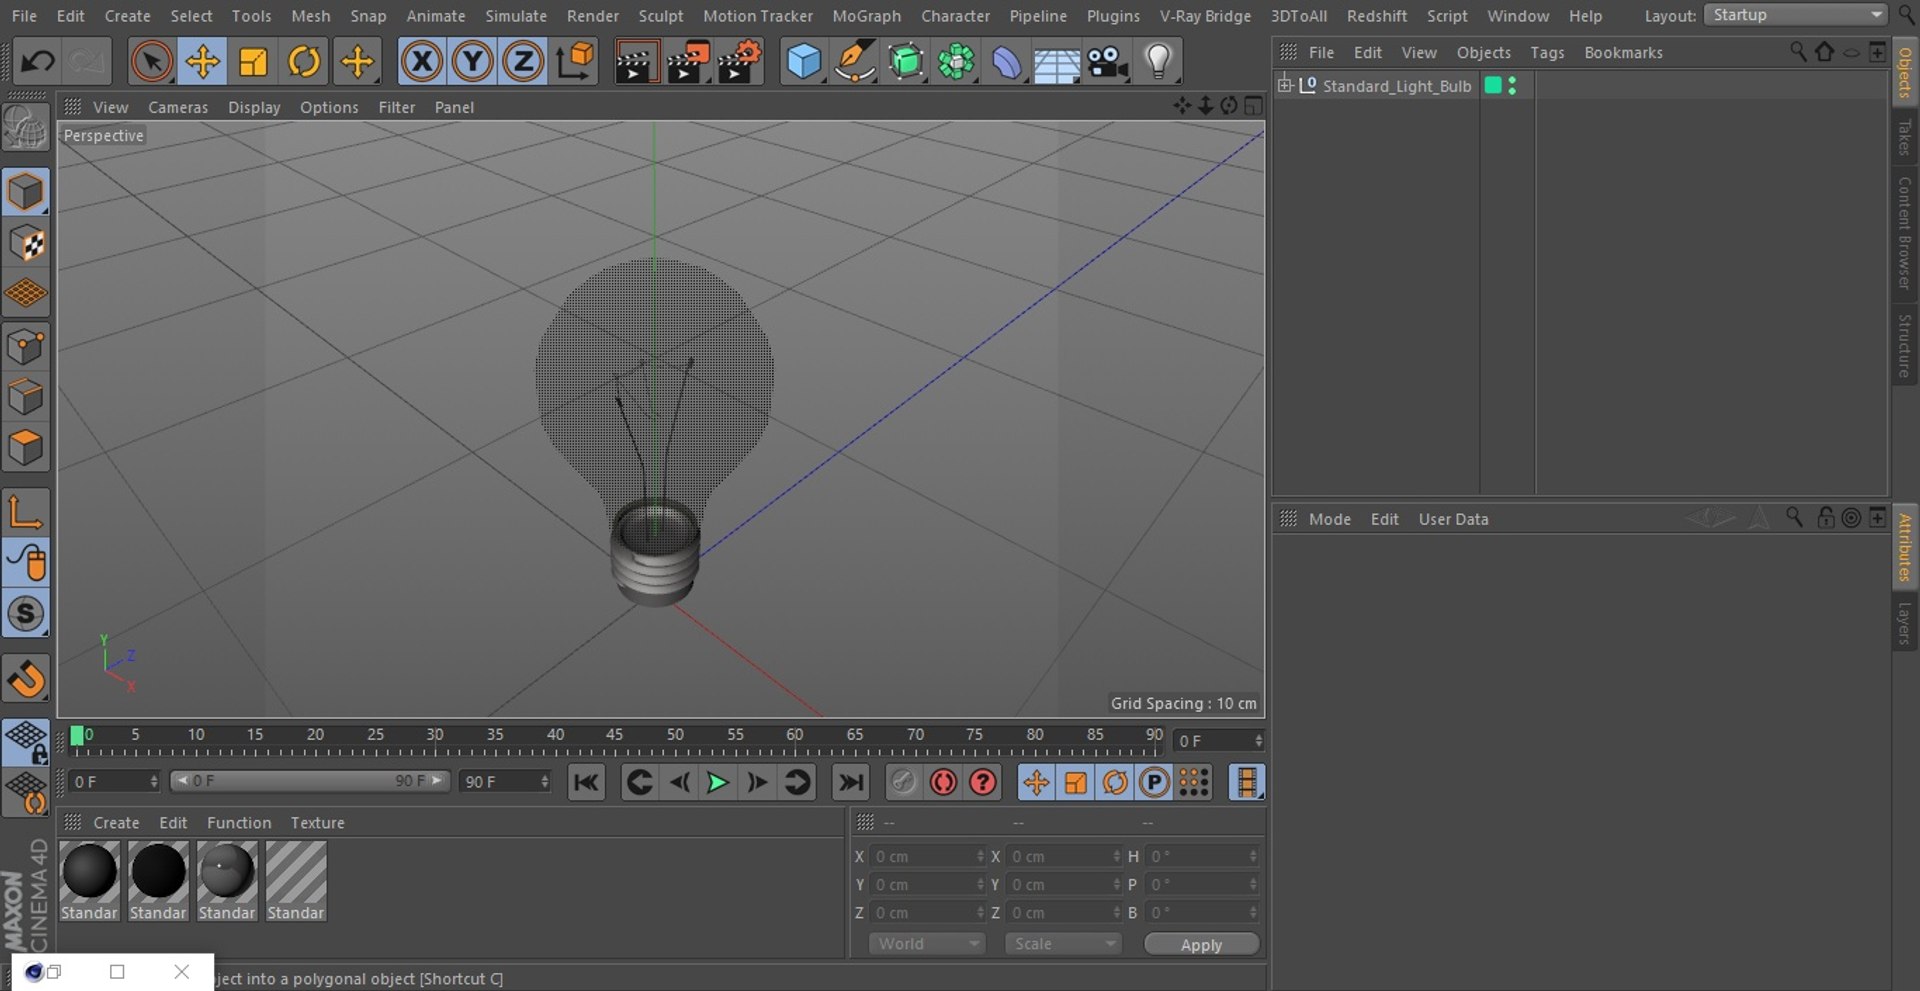Click the 0 F to 90 F preview range slider
Viewport: 1920px width, 991px height.
[309, 781]
